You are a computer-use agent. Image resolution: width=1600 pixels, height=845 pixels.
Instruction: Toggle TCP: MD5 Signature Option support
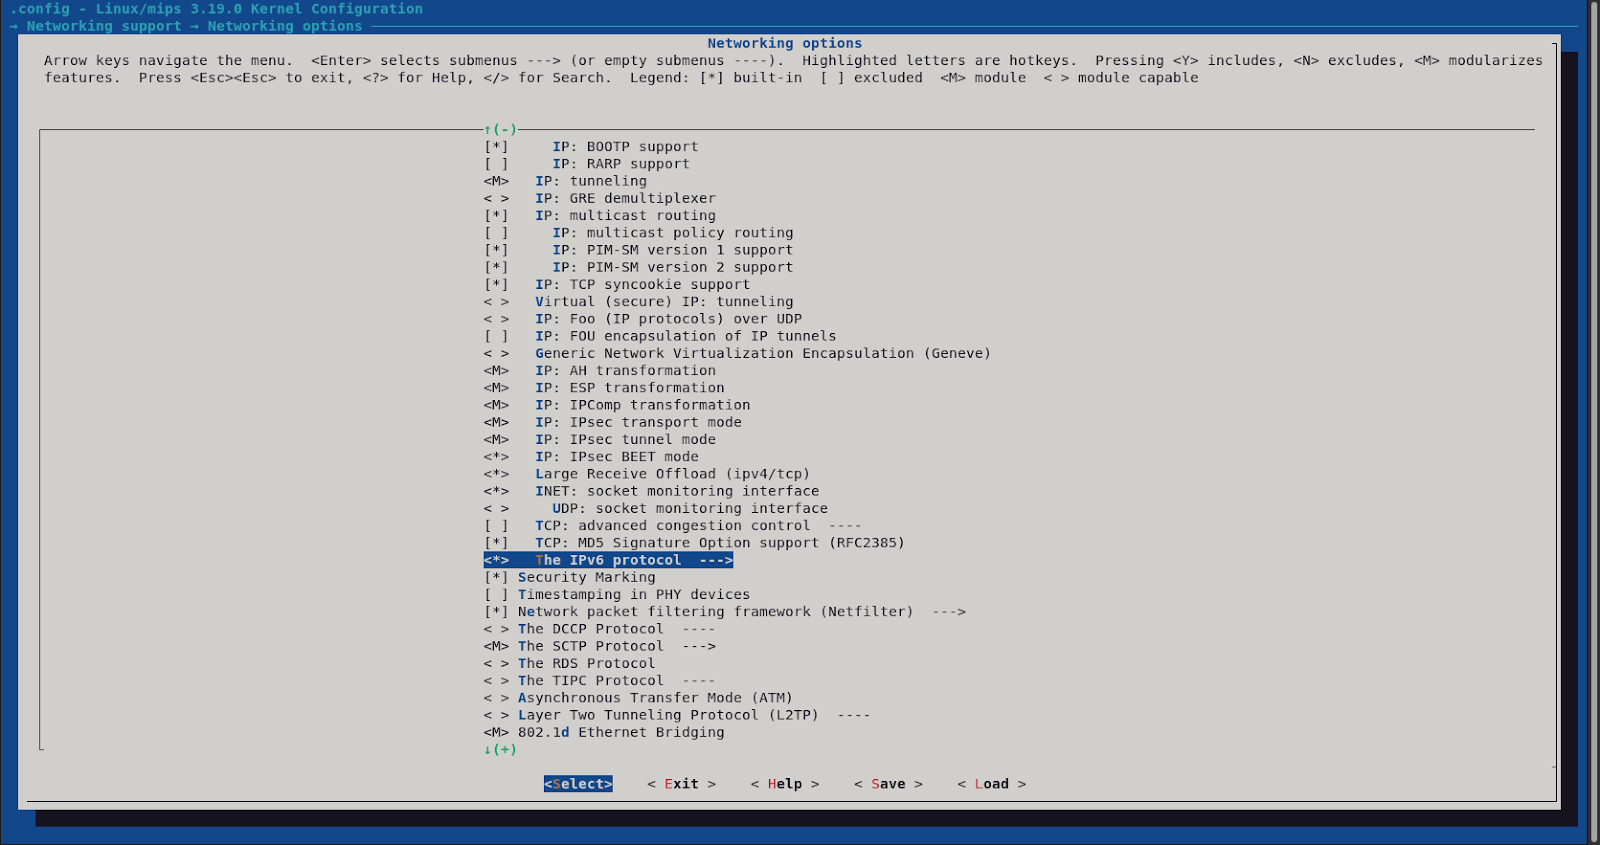[497, 543]
